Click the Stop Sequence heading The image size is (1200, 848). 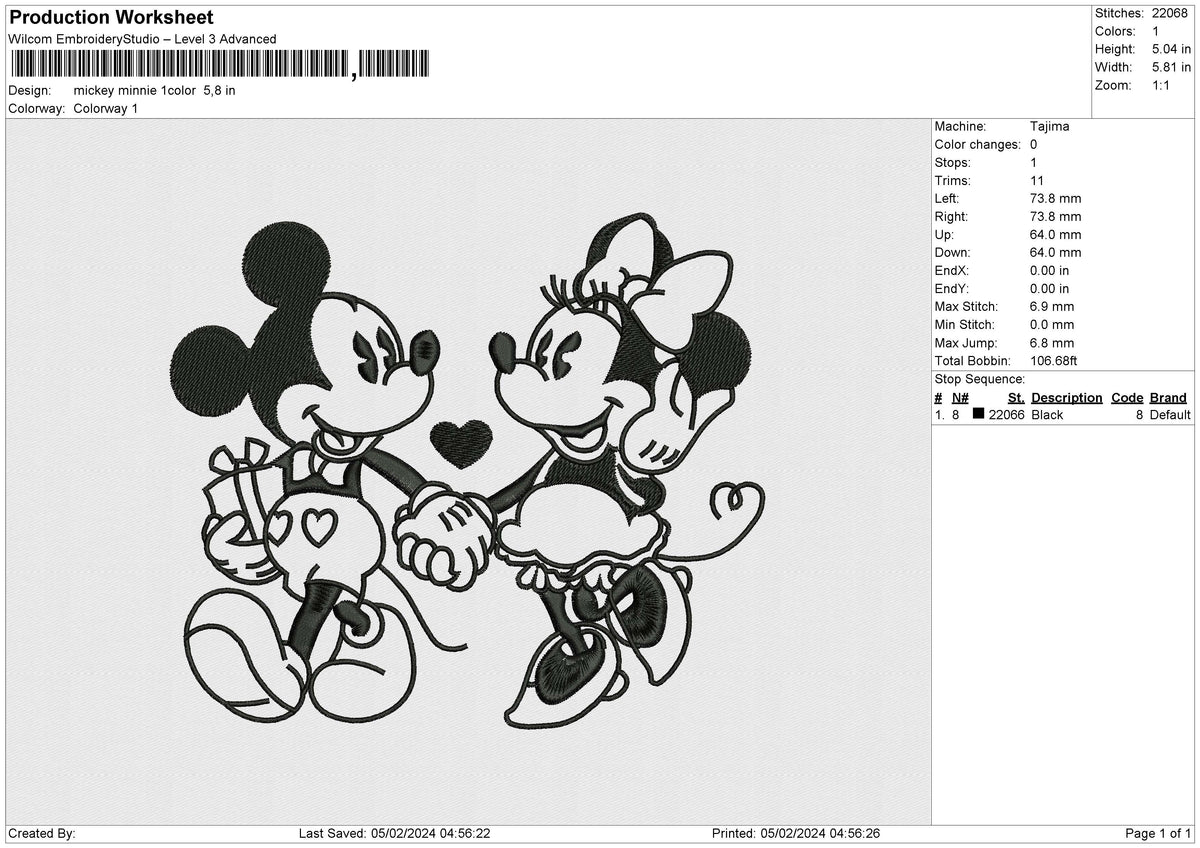pyautogui.click(x=980, y=379)
